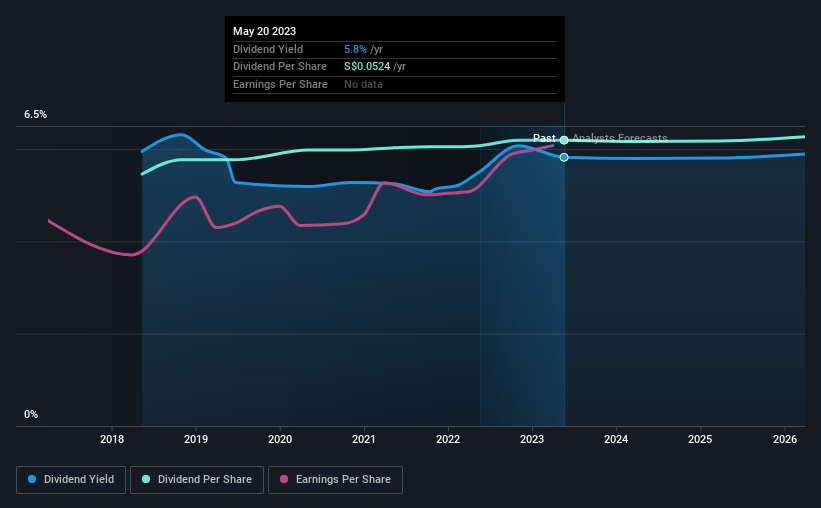This screenshot has height=508, width=821.
Task: Click the No data earnings value
Action: point(363,84)
